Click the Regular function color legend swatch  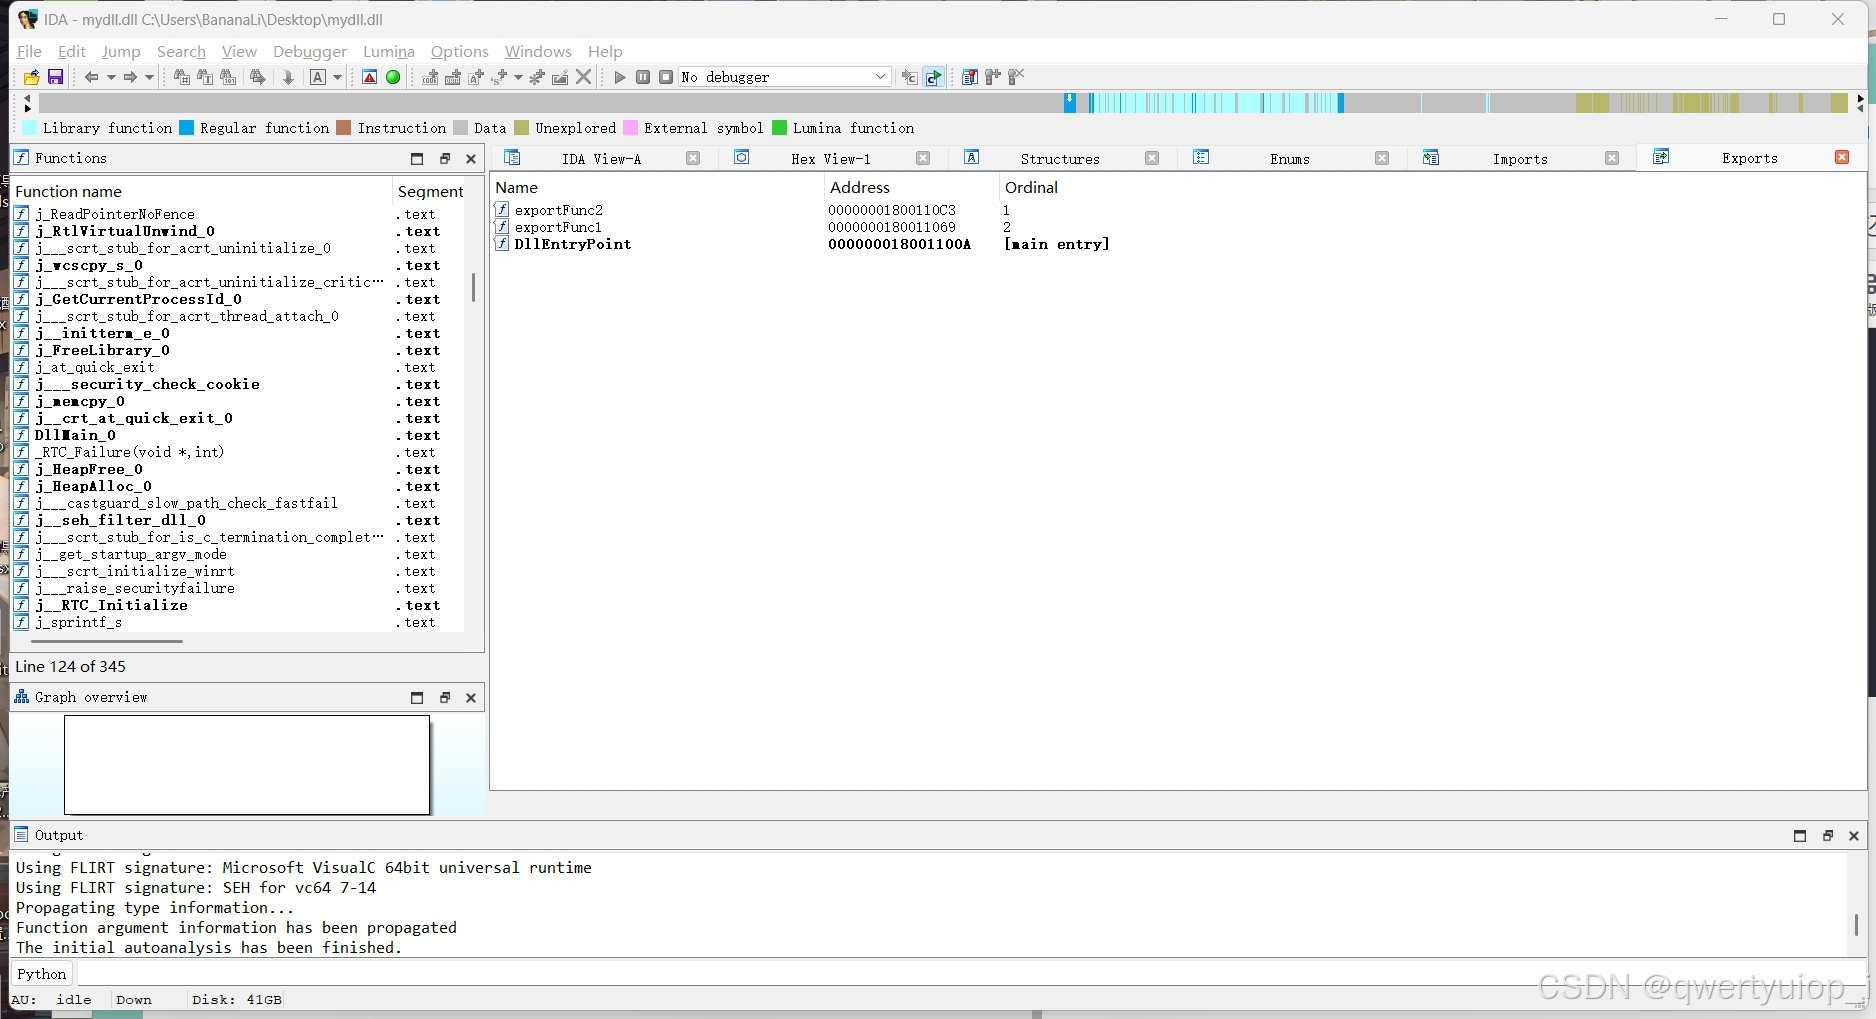[x=187, y=128]
